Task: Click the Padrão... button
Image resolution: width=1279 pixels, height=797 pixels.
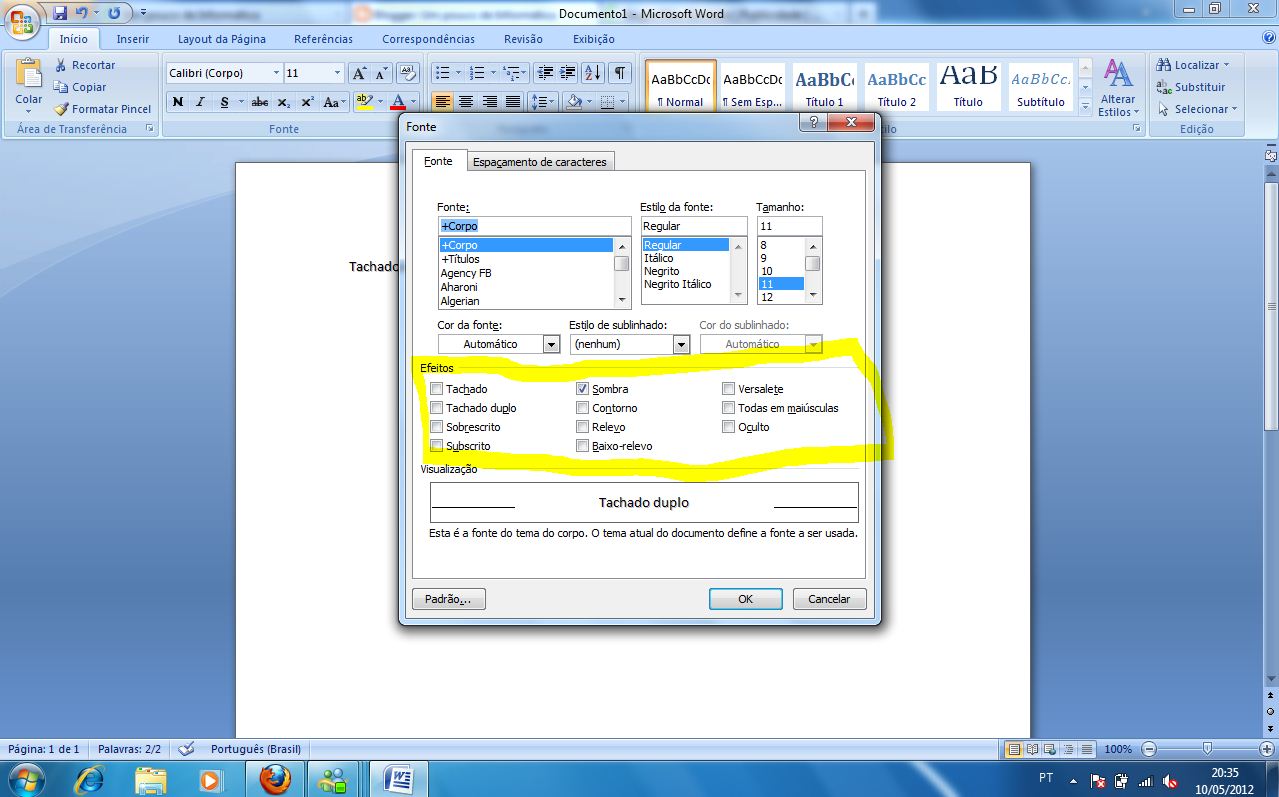Action: point(448,599)
